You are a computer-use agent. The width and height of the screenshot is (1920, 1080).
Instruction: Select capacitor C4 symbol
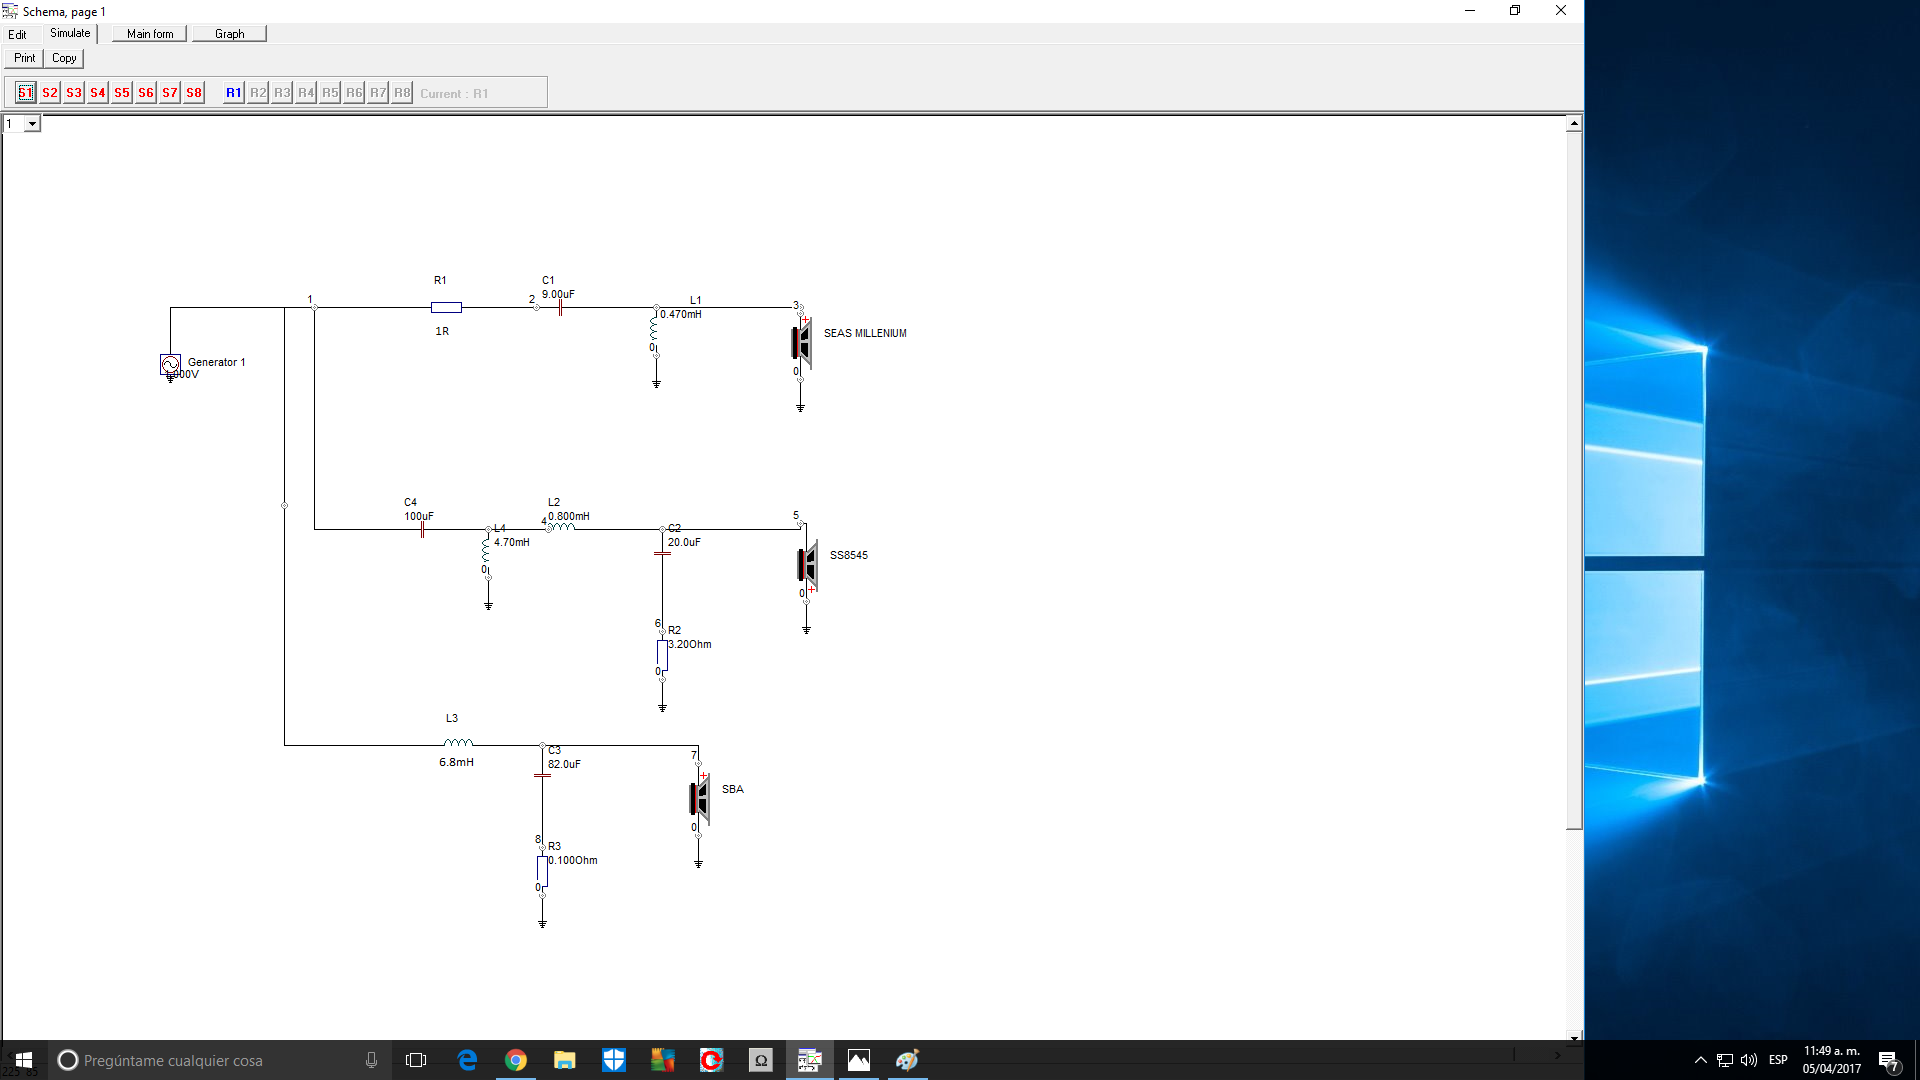[423, 530]
